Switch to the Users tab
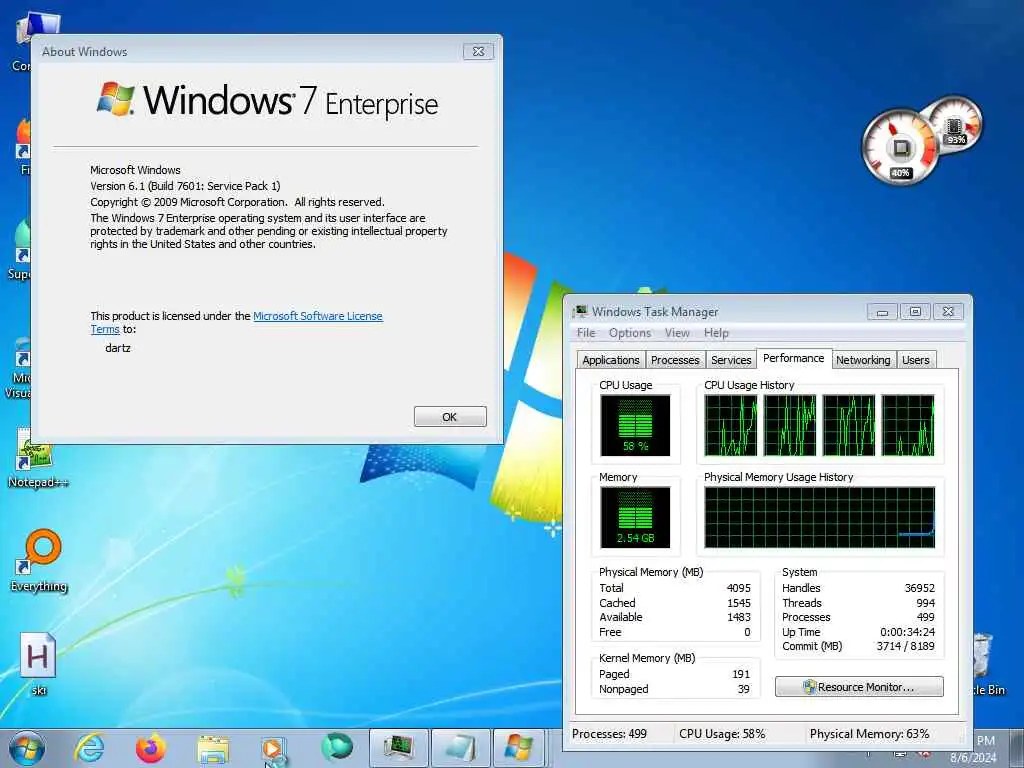 (x=916, y=360)
